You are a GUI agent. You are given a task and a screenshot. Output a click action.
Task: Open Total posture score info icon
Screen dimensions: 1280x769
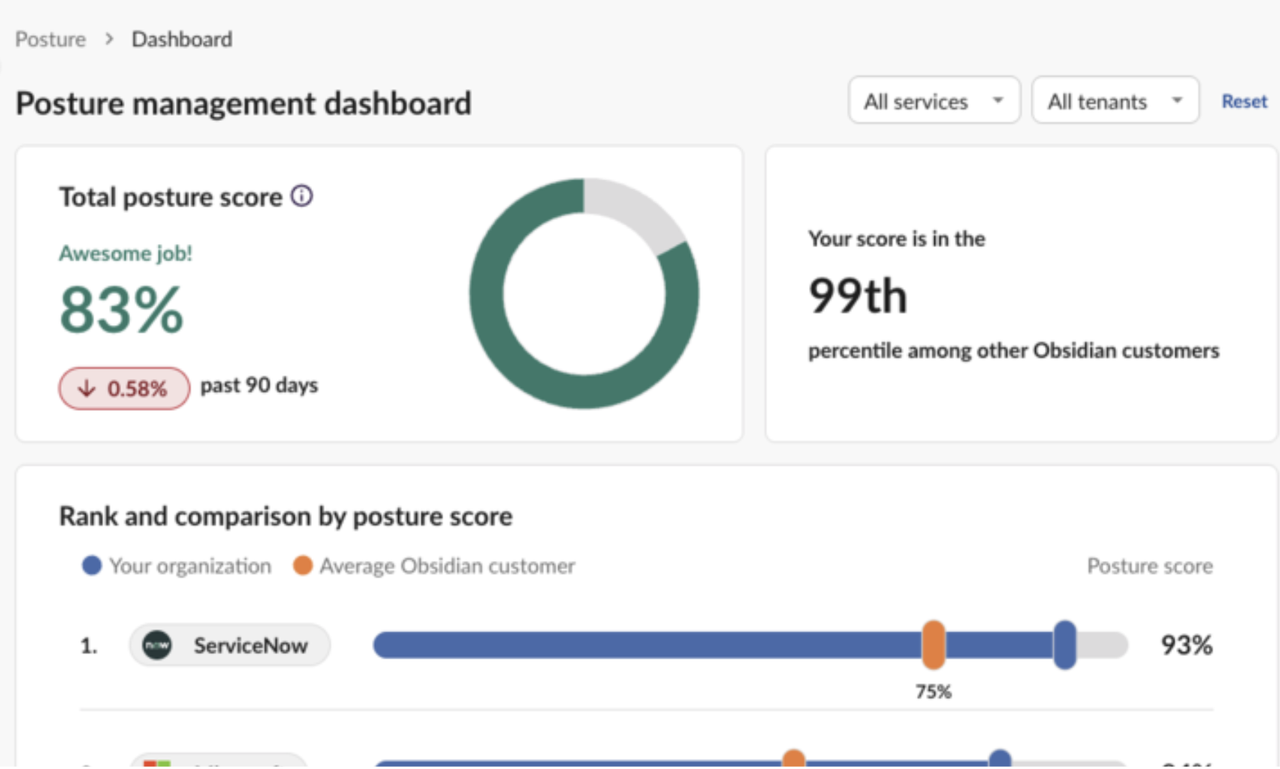(x=301, y=196)
